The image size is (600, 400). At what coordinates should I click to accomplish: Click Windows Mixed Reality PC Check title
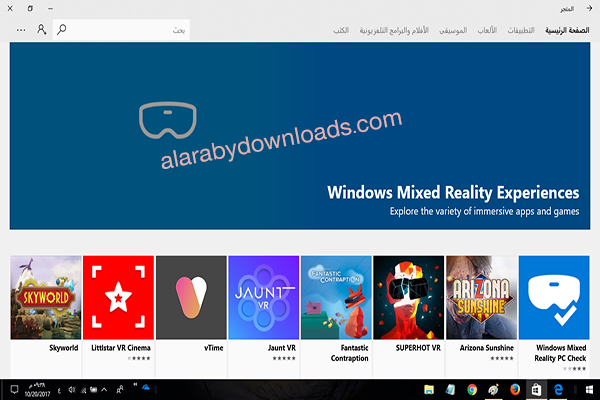[561, 353]
